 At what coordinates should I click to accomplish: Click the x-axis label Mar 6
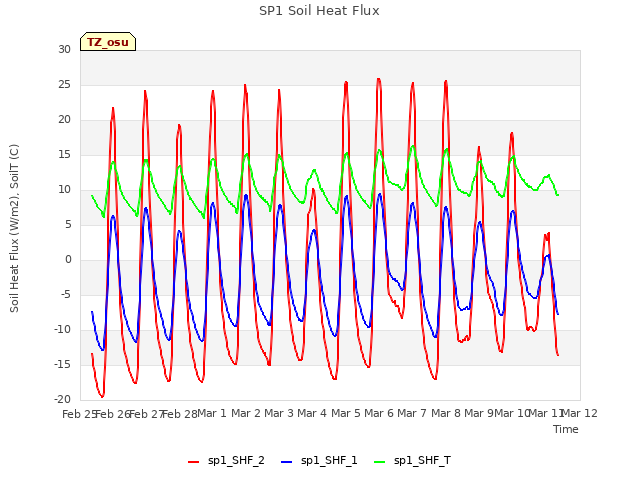pos(379,413)
